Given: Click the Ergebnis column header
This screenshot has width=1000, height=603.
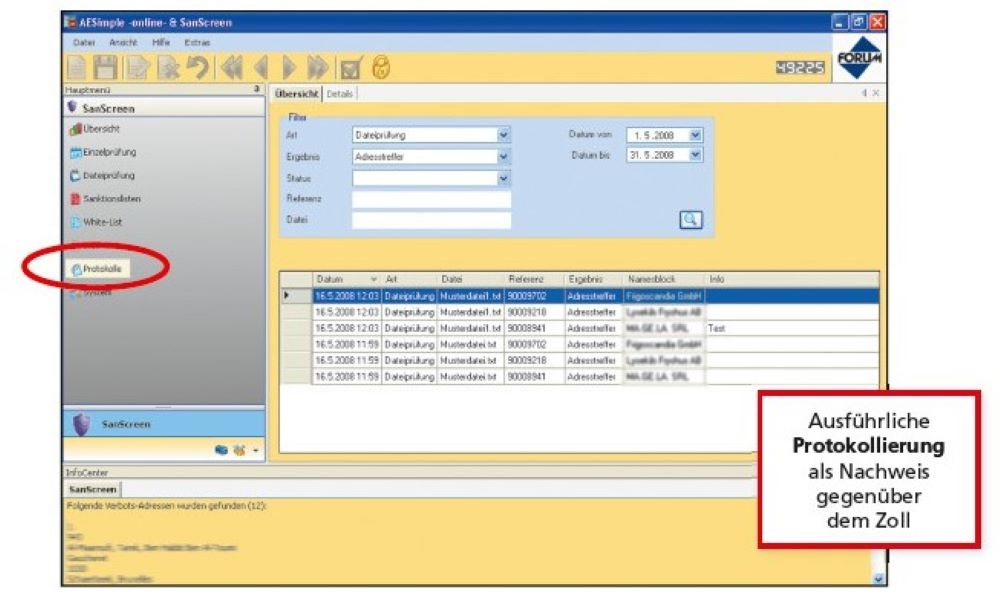Looking at the screenshot, I should [x=592, y=279].
